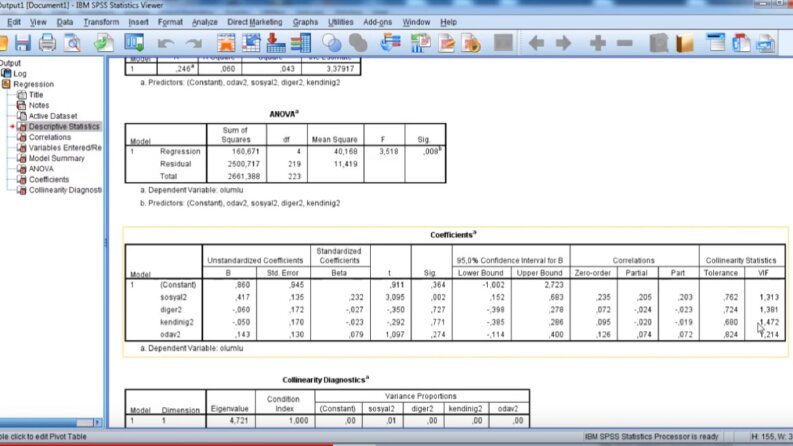Open the Graphs menu
Image resolution: width=793 pixels, height=446 pixels.
point(305,22)
